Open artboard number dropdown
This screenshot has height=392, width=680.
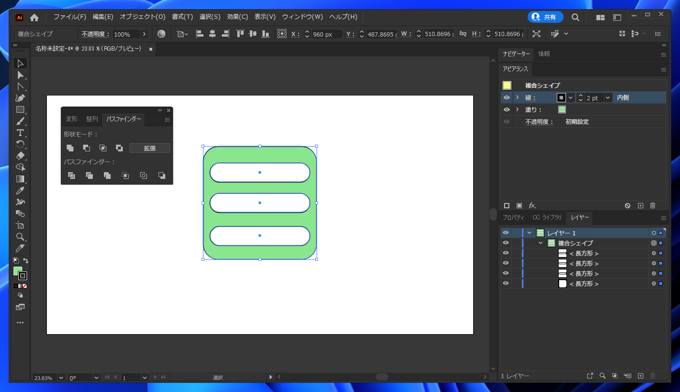144,378
